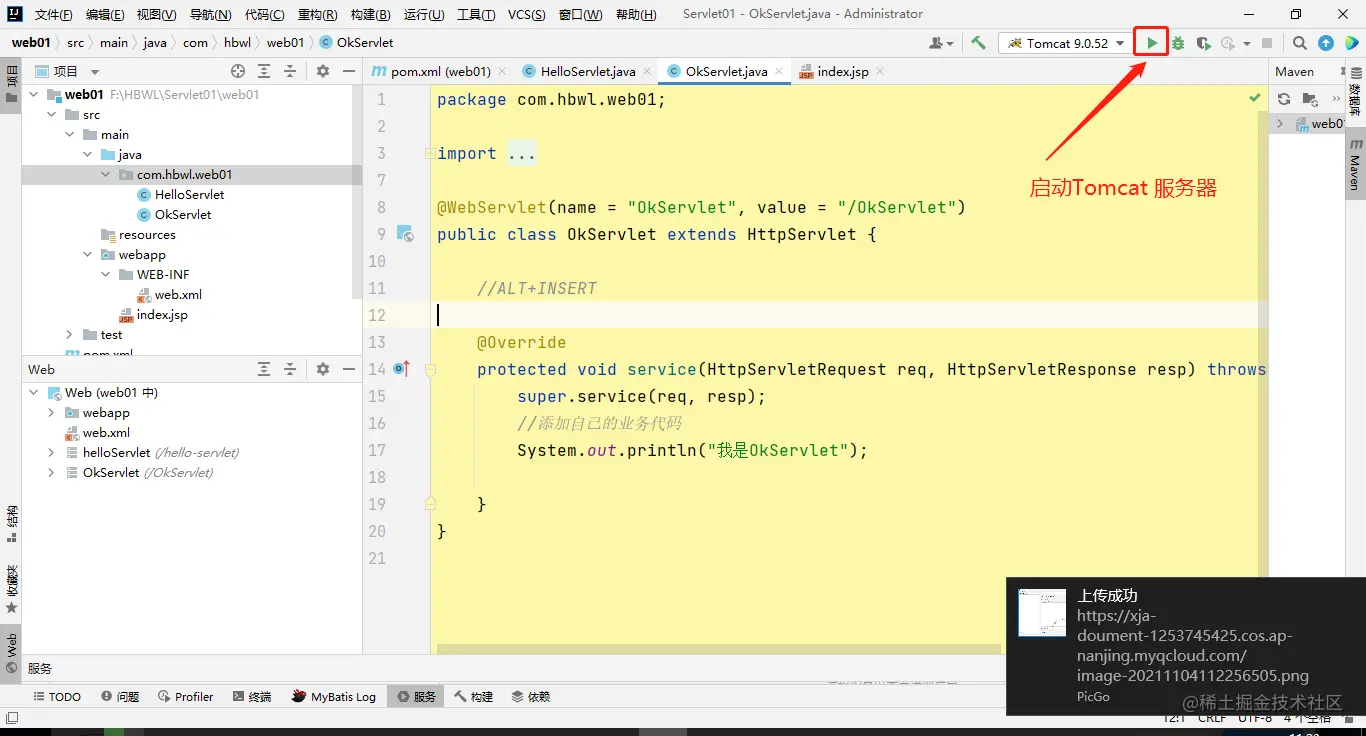Start debugging with the green bug icon
The width and height of the screenshot is (1366, 736).
coord(1178,43)
